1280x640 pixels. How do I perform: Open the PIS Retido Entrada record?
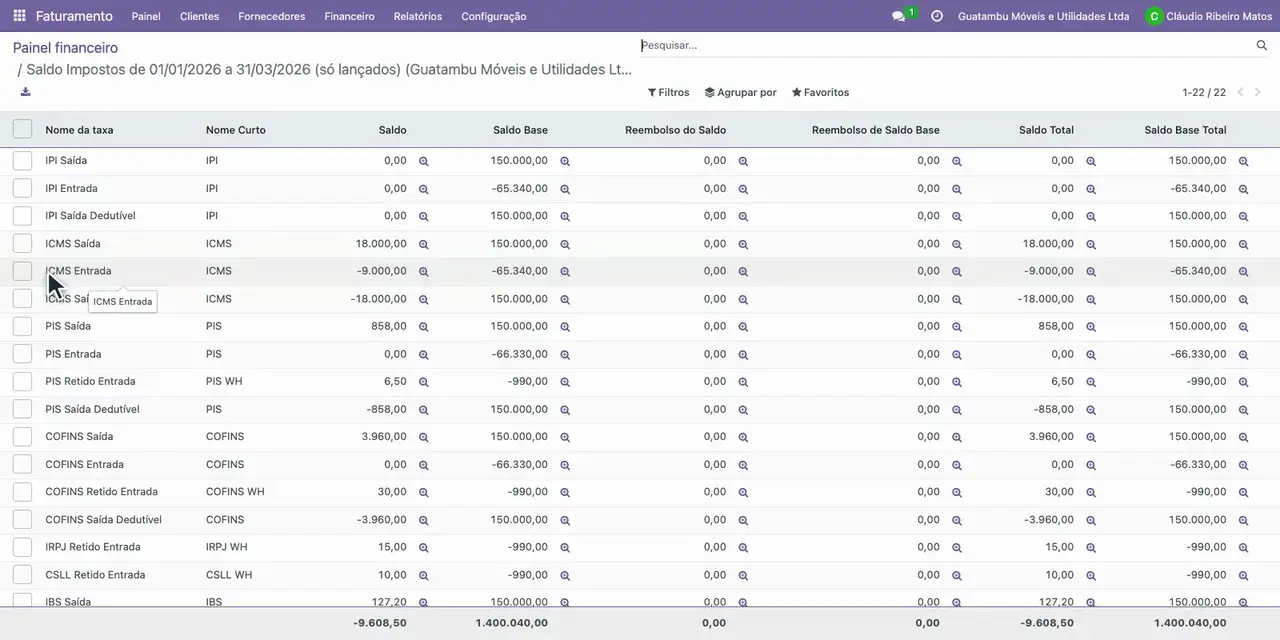click(90, 381)
